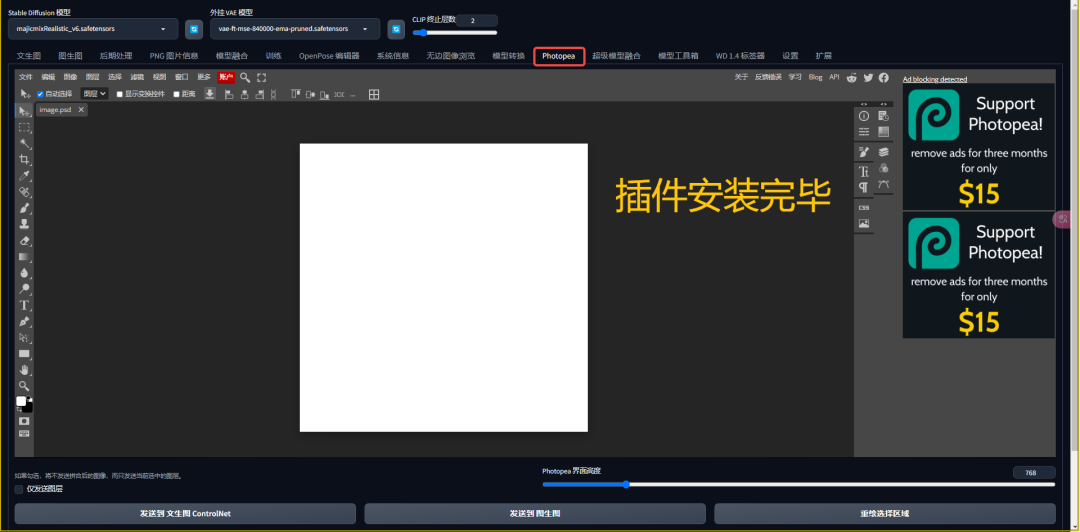Open Photopea Reddit link icon

tap(852, 78)
